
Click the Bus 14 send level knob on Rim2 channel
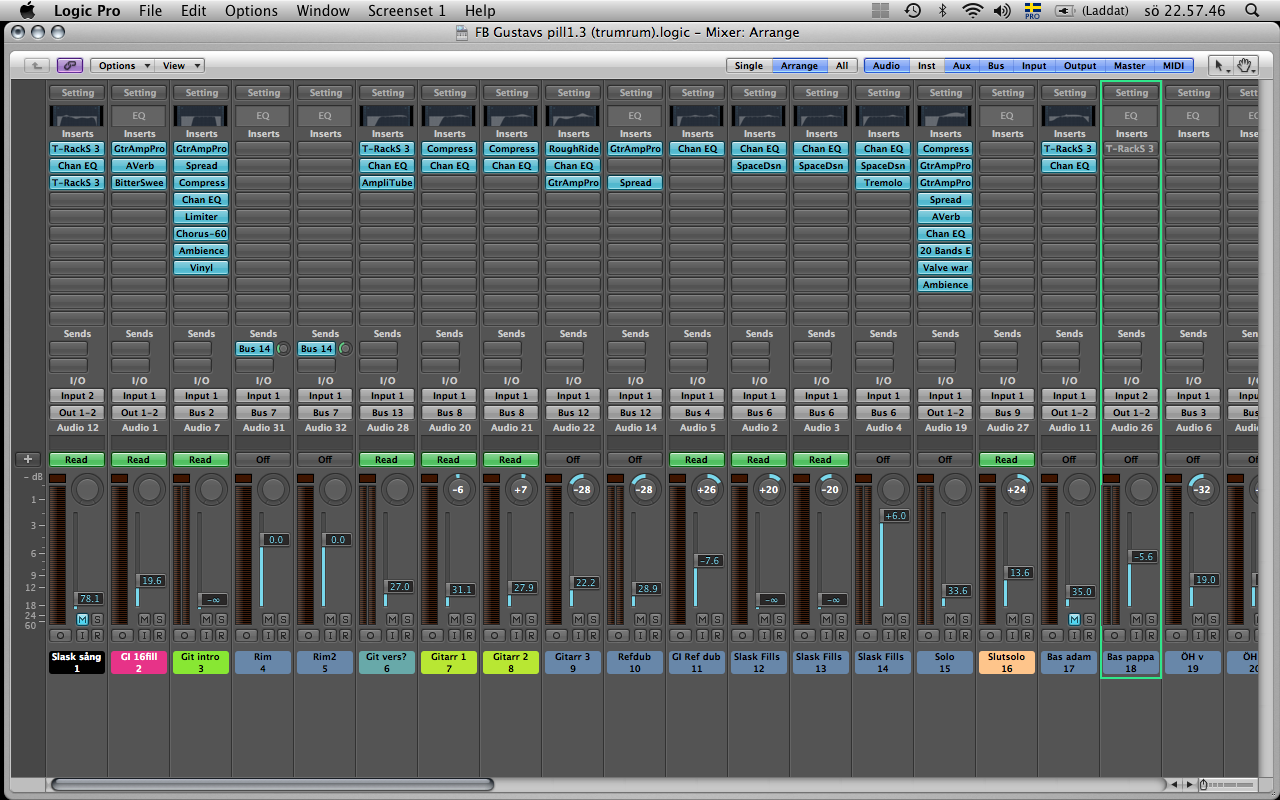[x=345, y=348]
